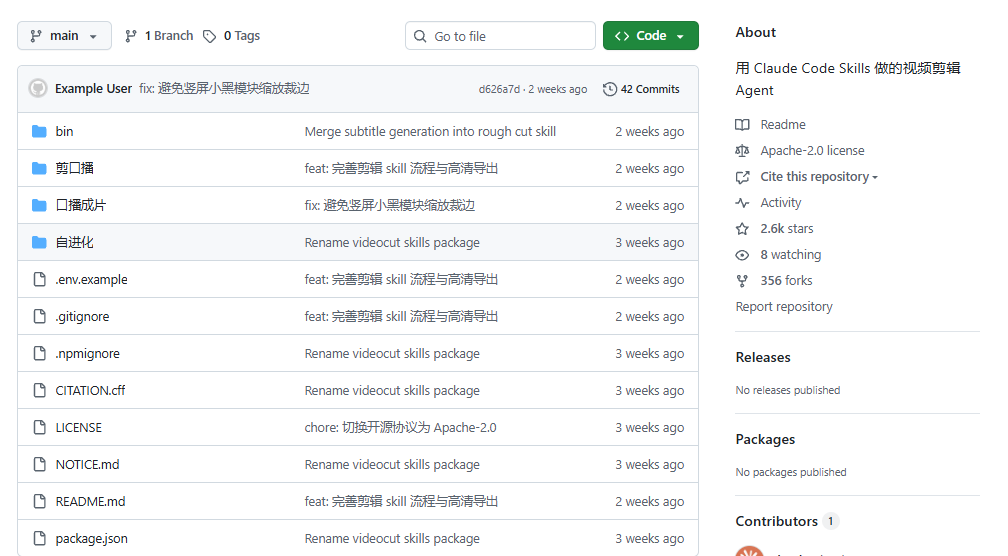Open the main branch selector dropdown
Viewport: 1008px width, 556px height.
click(x=64, y=35)
